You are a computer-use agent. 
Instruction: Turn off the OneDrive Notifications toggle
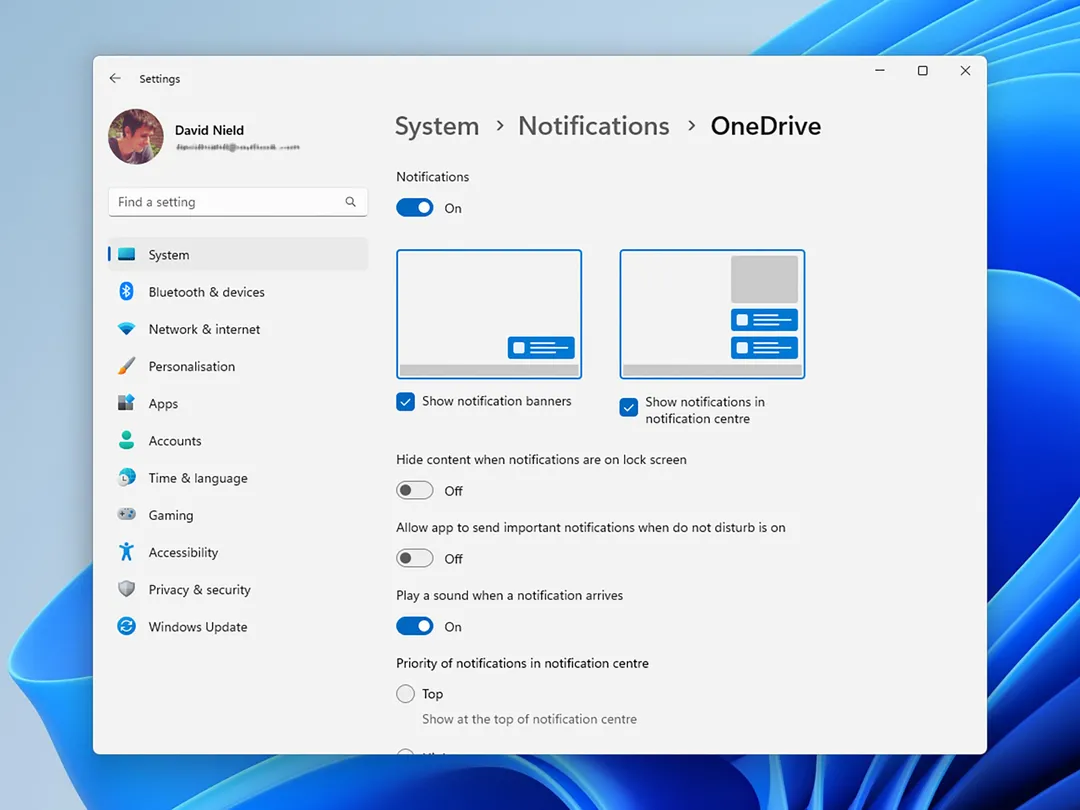pyautogui.click(x=415, y=208)
